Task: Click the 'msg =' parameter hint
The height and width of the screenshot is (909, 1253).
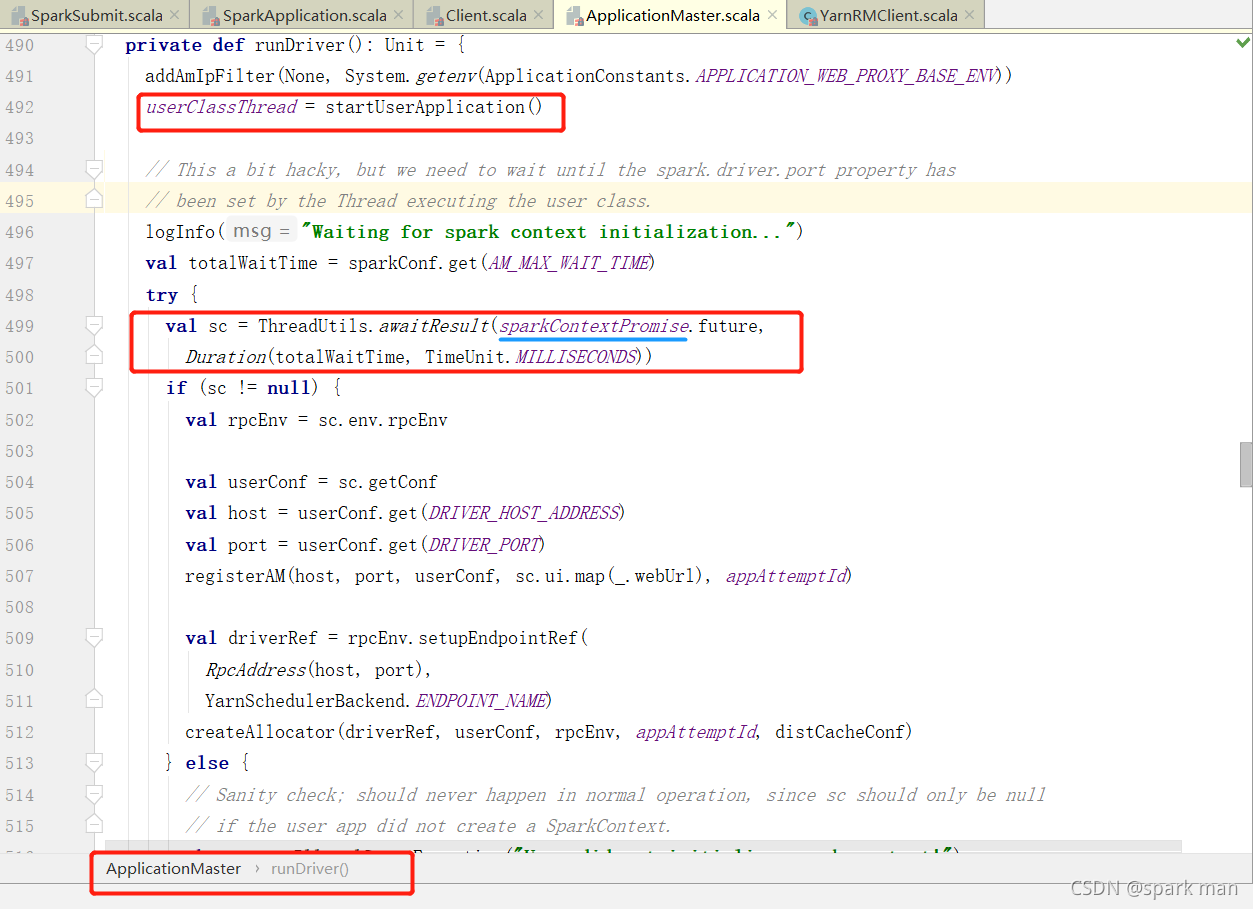Action: click(x=261, y=232)
